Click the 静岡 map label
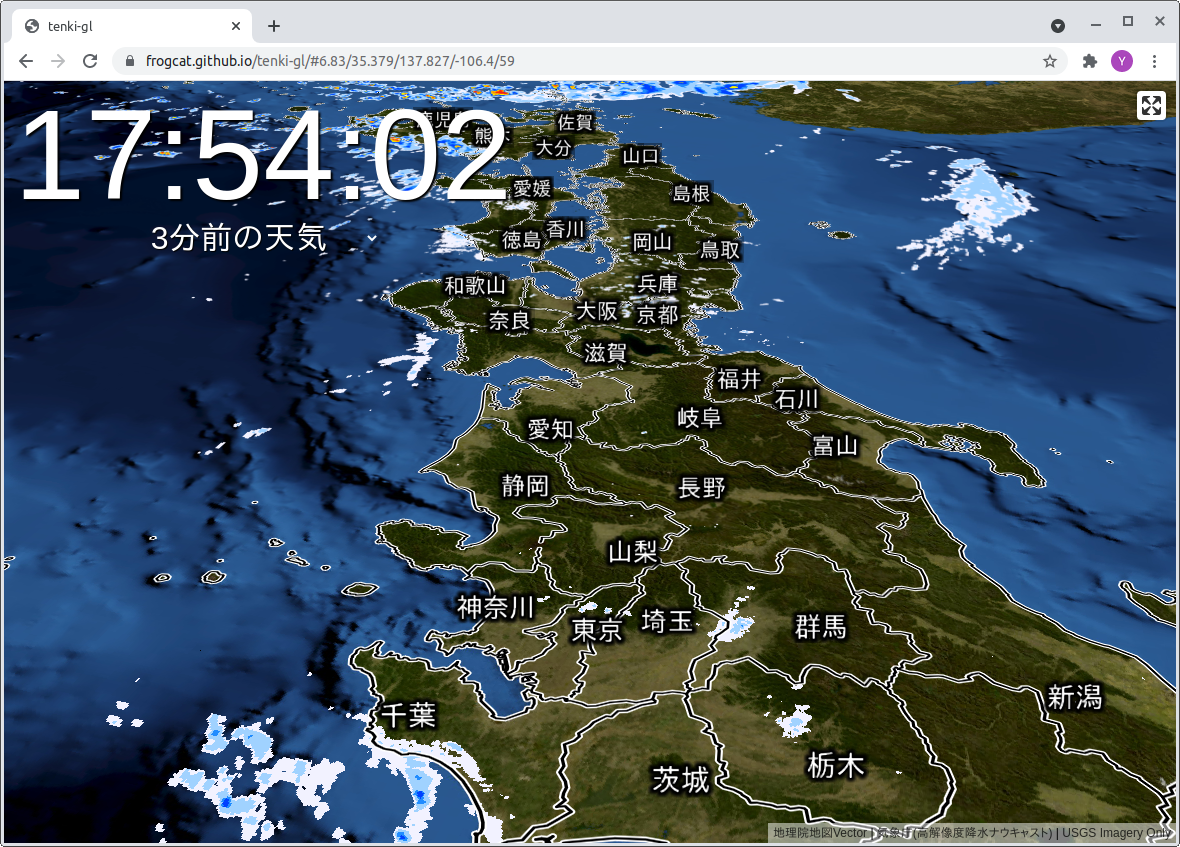This screenshot has height=847, width=1180. tap(525, 485)
